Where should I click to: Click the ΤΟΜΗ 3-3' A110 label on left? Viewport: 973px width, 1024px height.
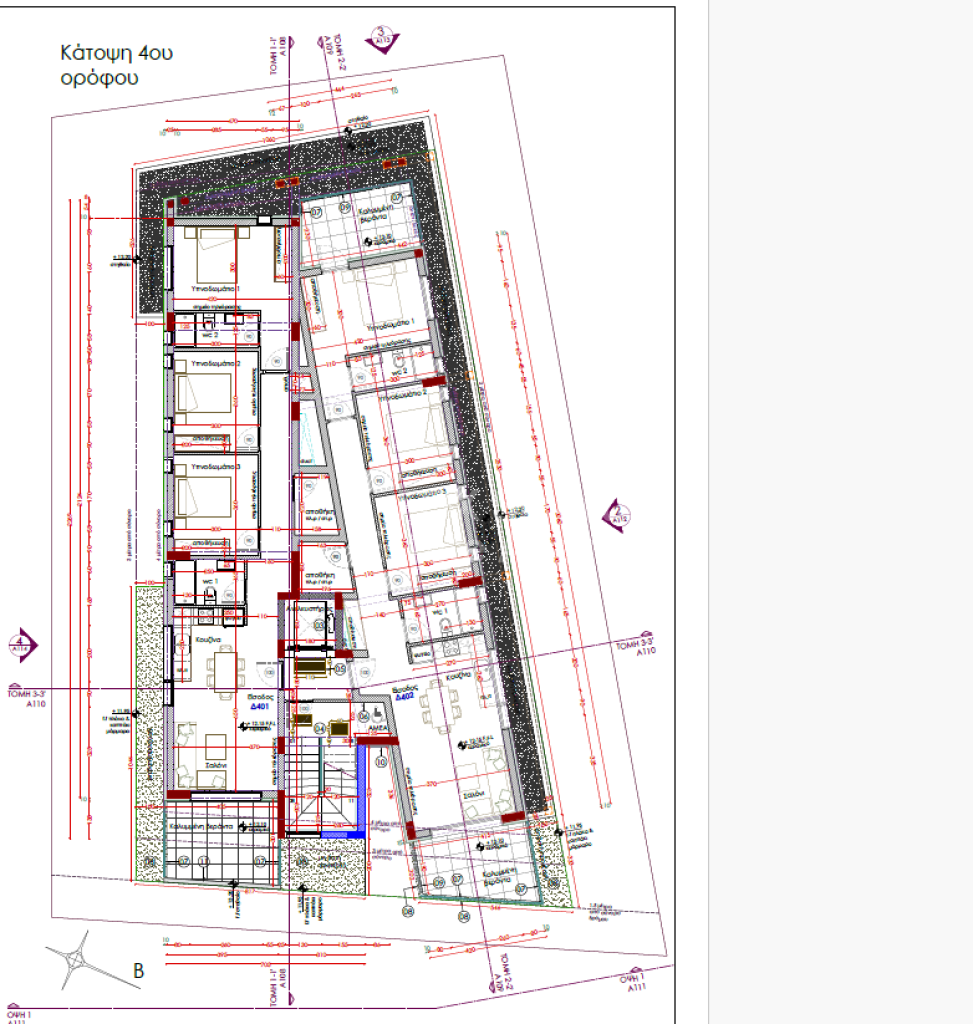click(x=28, y=697)
